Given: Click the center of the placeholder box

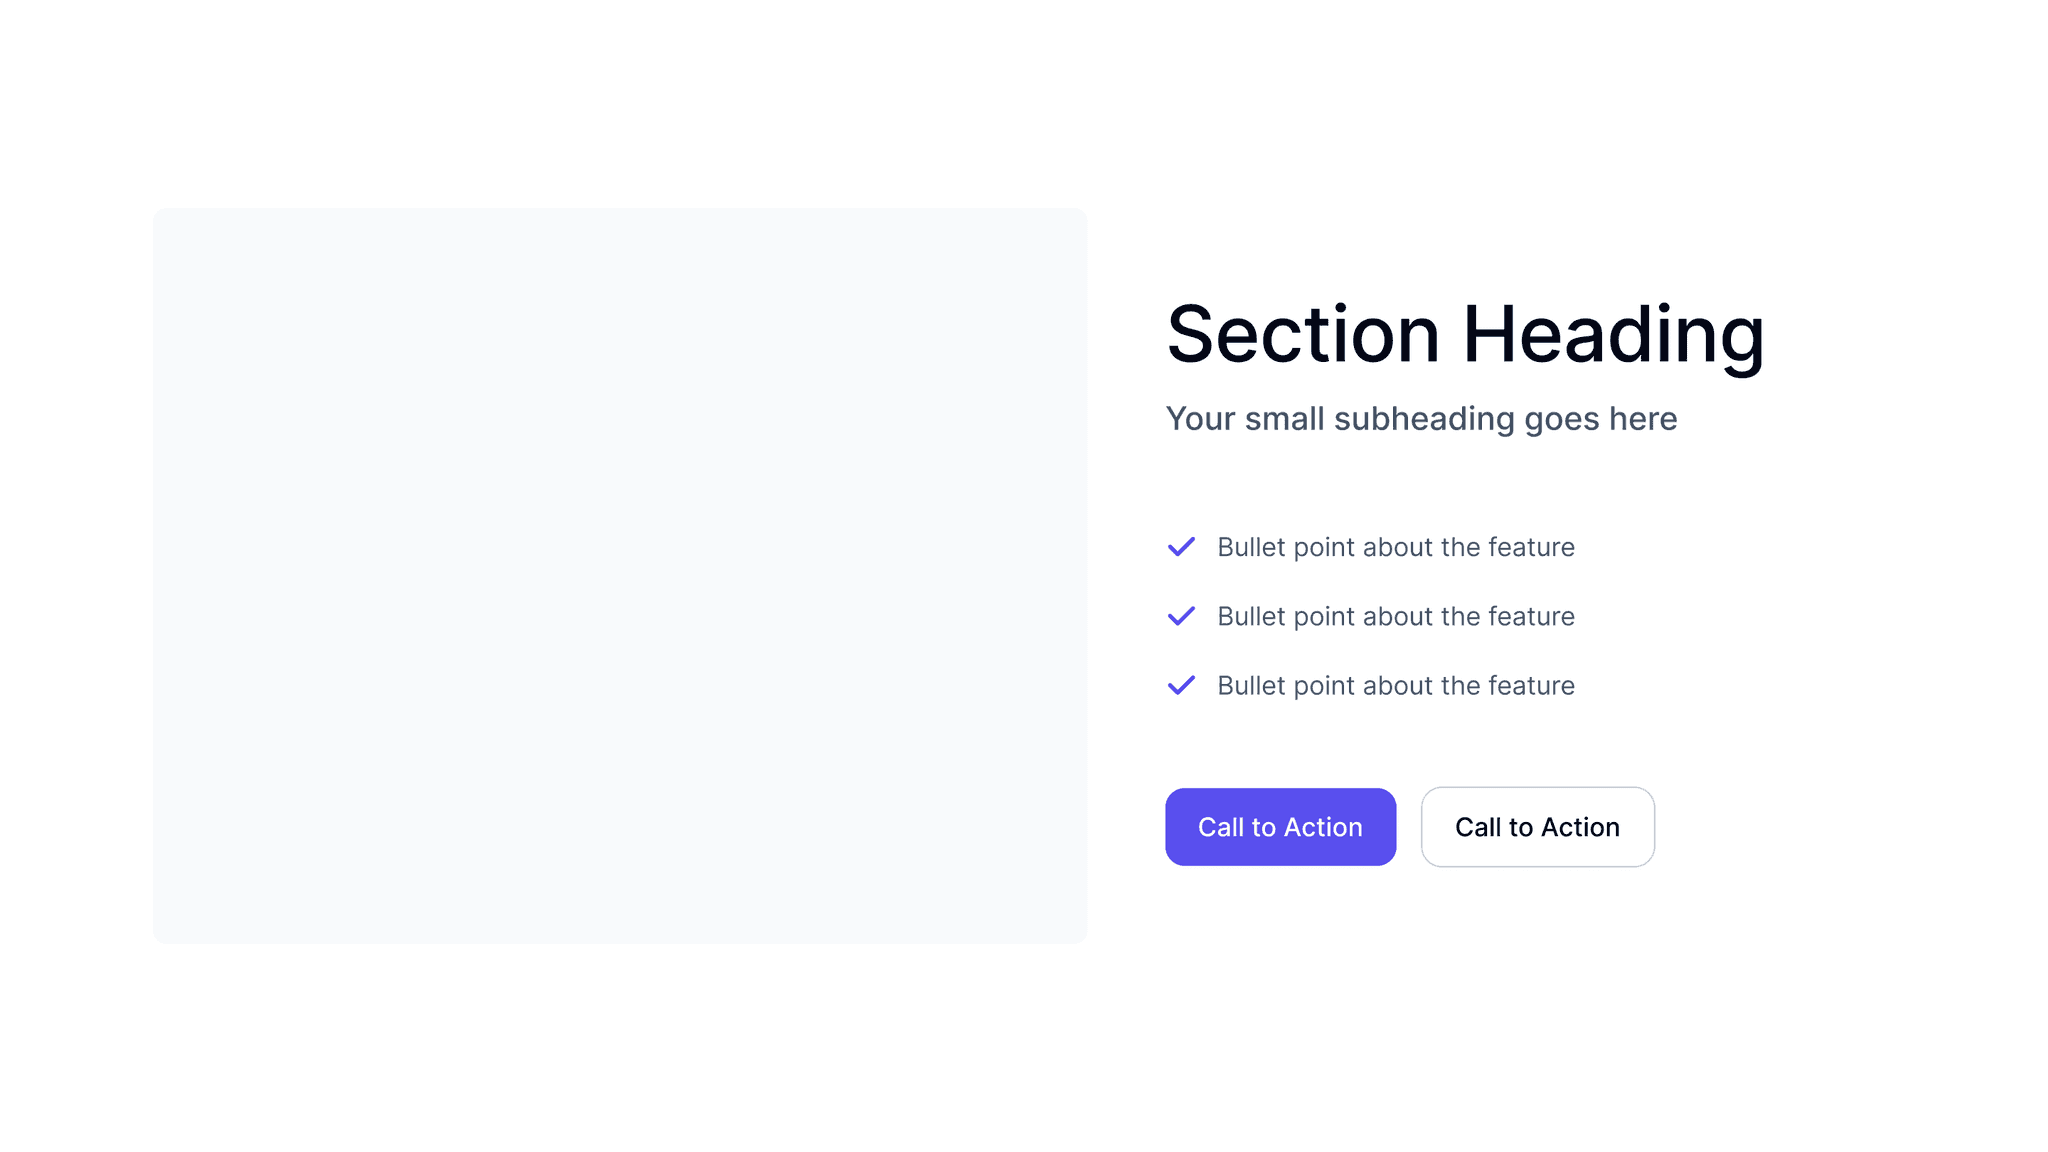Looking at the screenshot, I should click(x=620, y=575).
